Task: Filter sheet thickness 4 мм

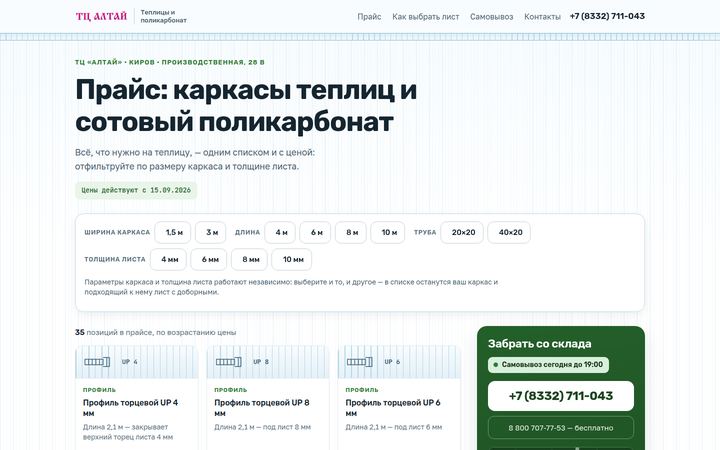Action: point(169,259)
